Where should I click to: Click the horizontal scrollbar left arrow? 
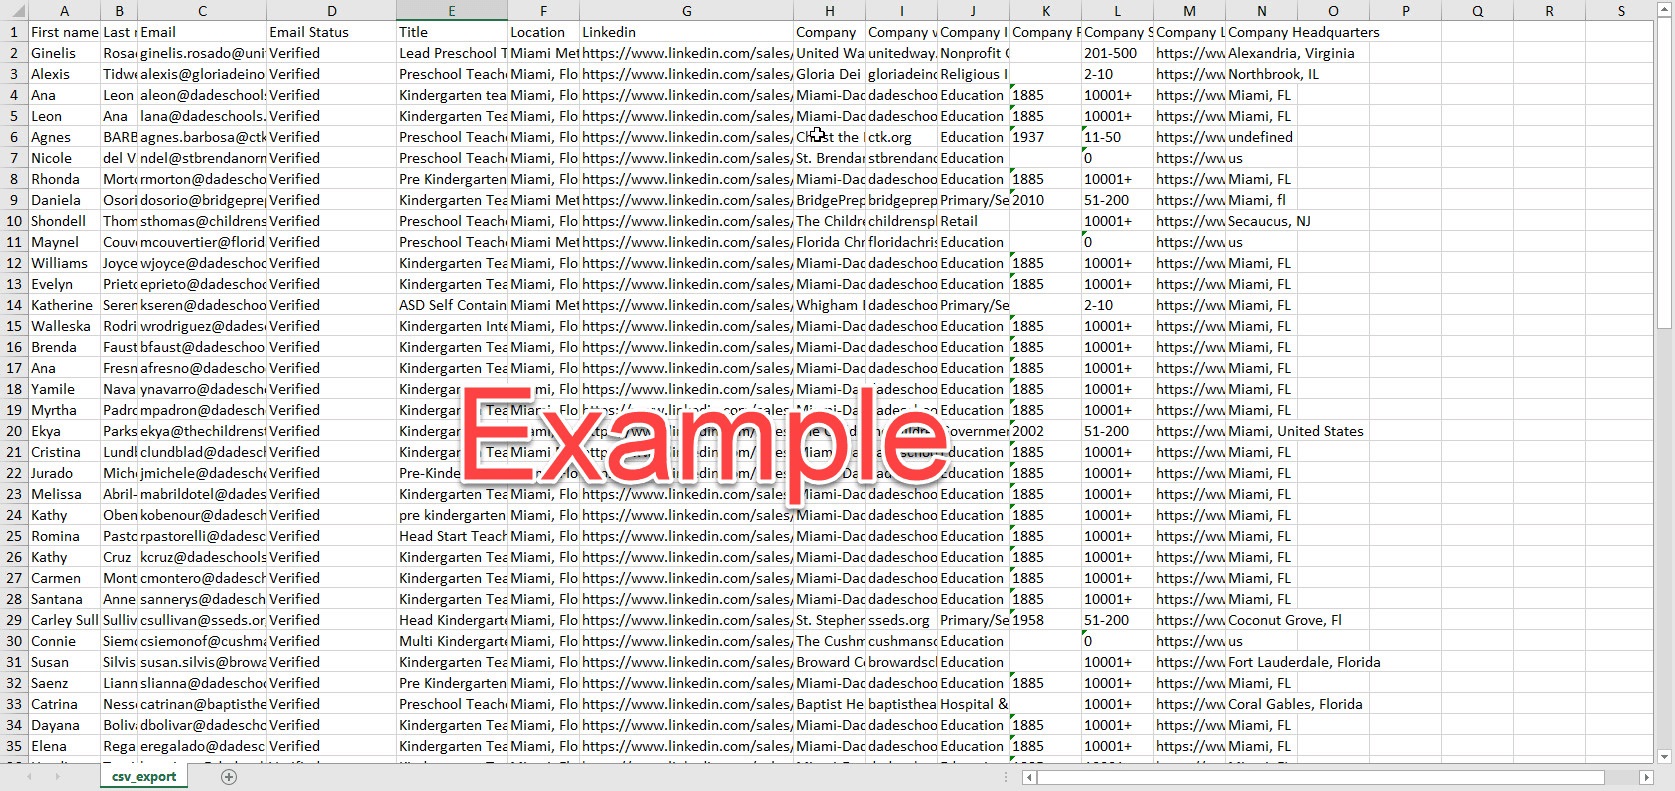[1029, 777]
